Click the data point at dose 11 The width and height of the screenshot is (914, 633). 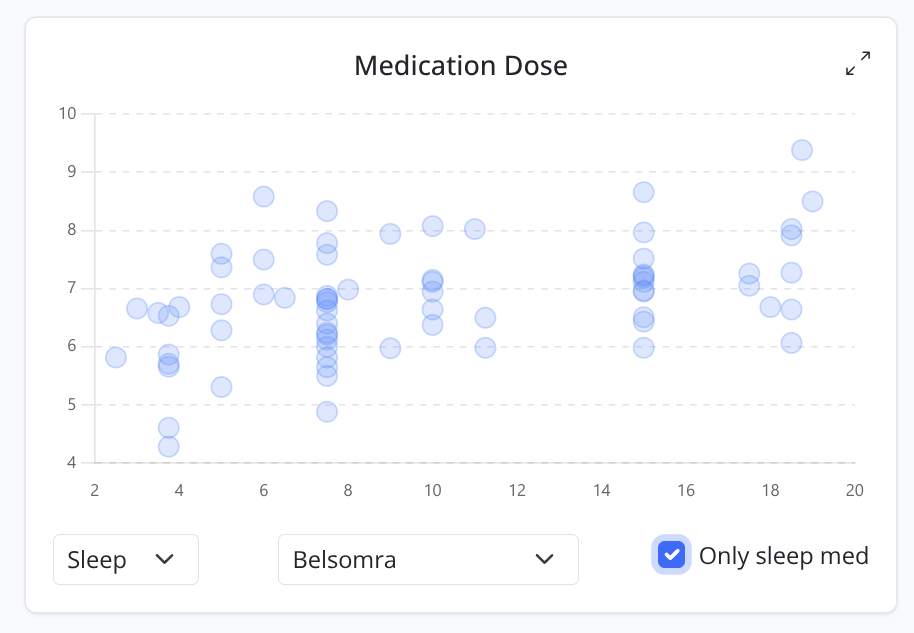click(475, 229)
